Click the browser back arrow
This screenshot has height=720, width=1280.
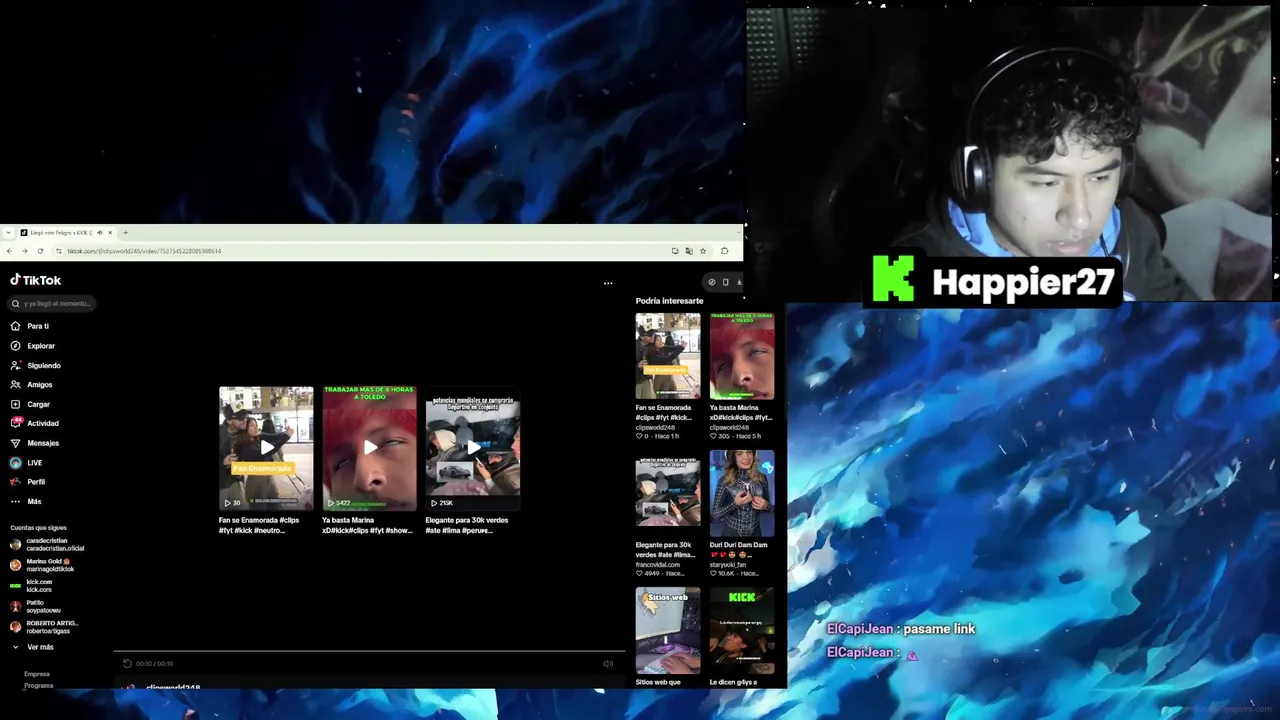(x=9, y=251)
